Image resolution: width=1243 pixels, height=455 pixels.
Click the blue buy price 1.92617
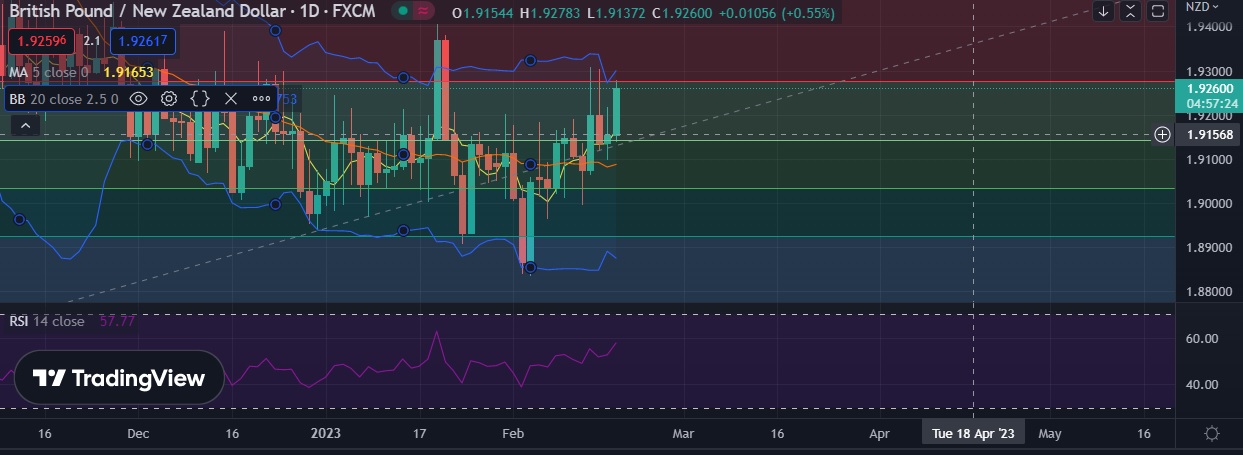(x=143, y=41)
